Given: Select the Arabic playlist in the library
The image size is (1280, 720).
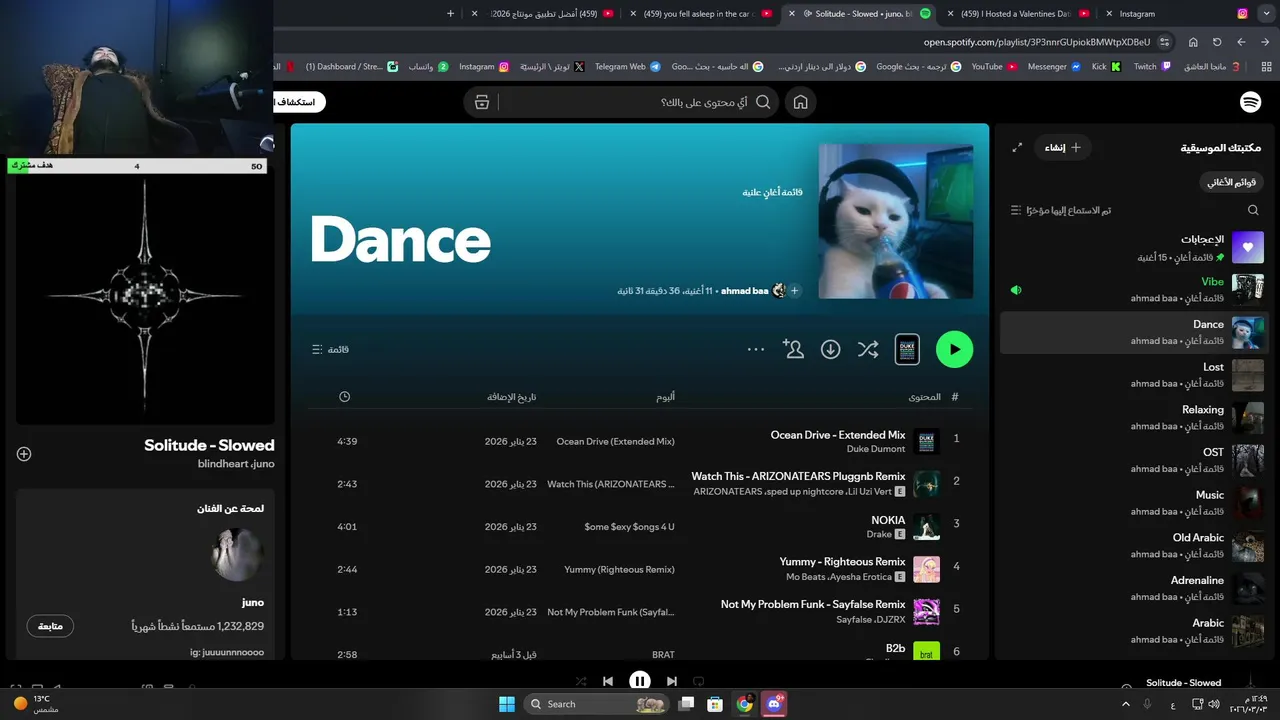Looking at the screenshot, I should point(1135,631).
